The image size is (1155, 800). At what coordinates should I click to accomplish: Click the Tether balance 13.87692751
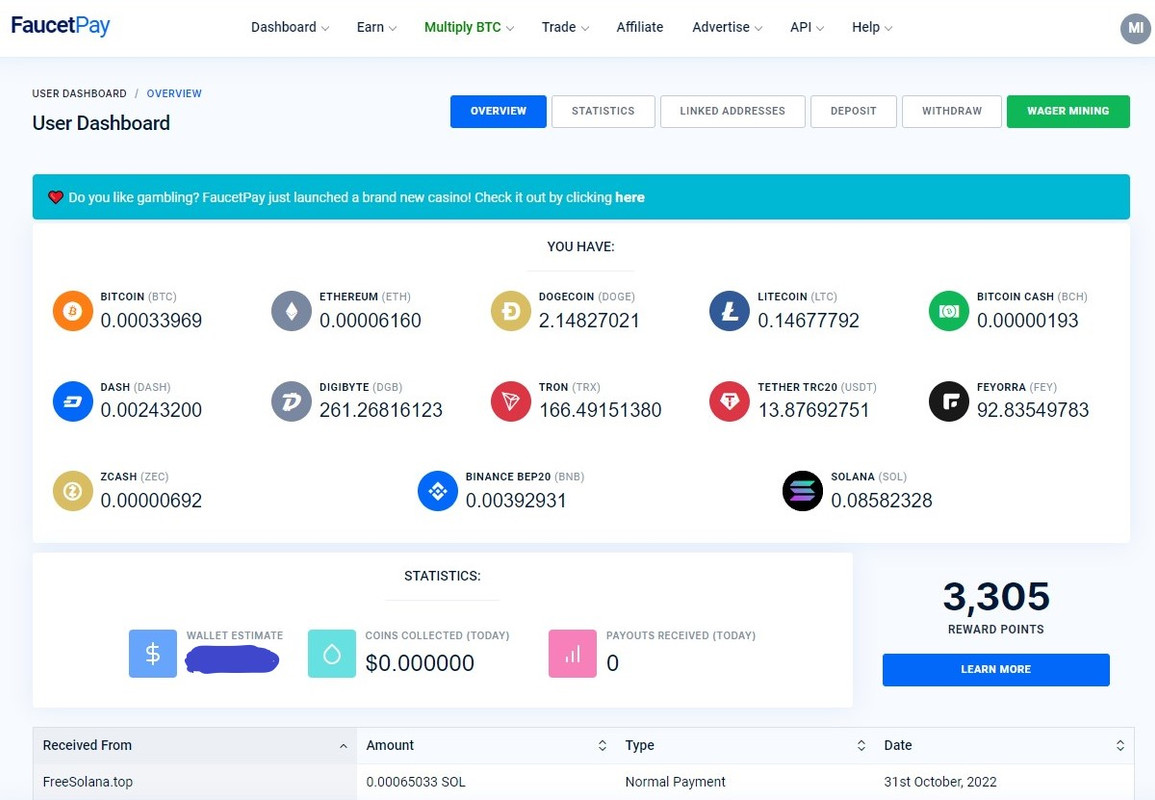tap(814, 410)
